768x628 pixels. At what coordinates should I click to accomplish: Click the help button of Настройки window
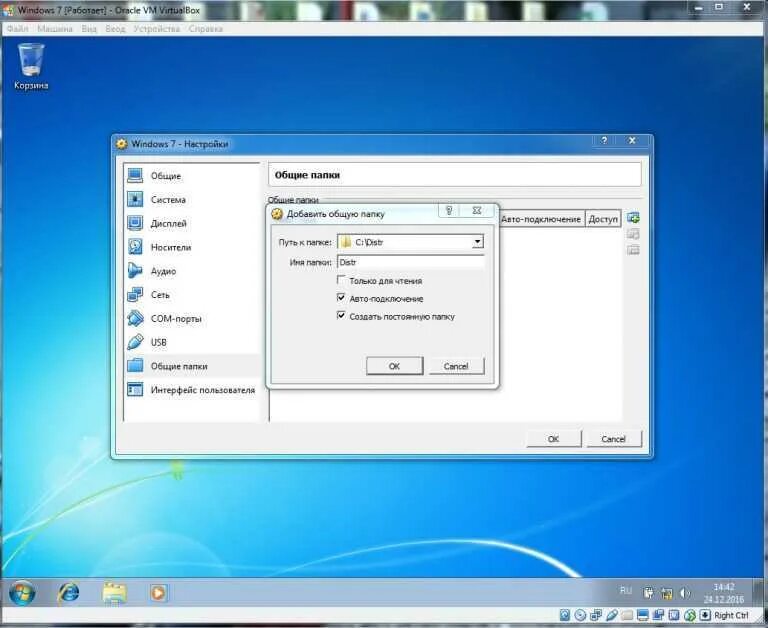point(604,141)
